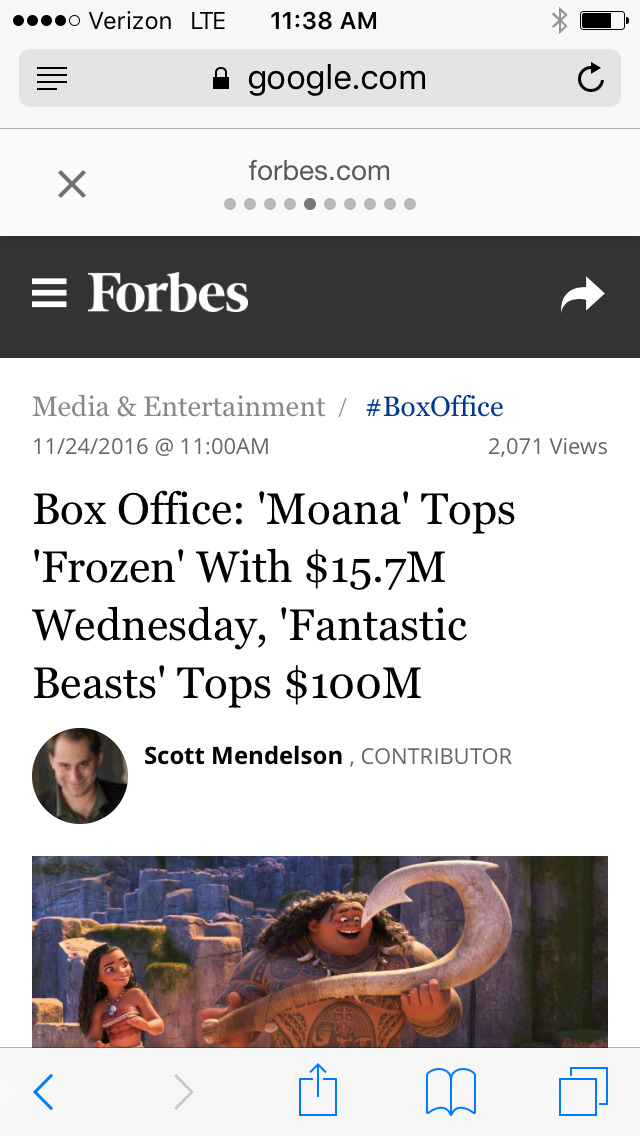
Task: Open Safari bookmarks book icon
Action: (451, 1091)
